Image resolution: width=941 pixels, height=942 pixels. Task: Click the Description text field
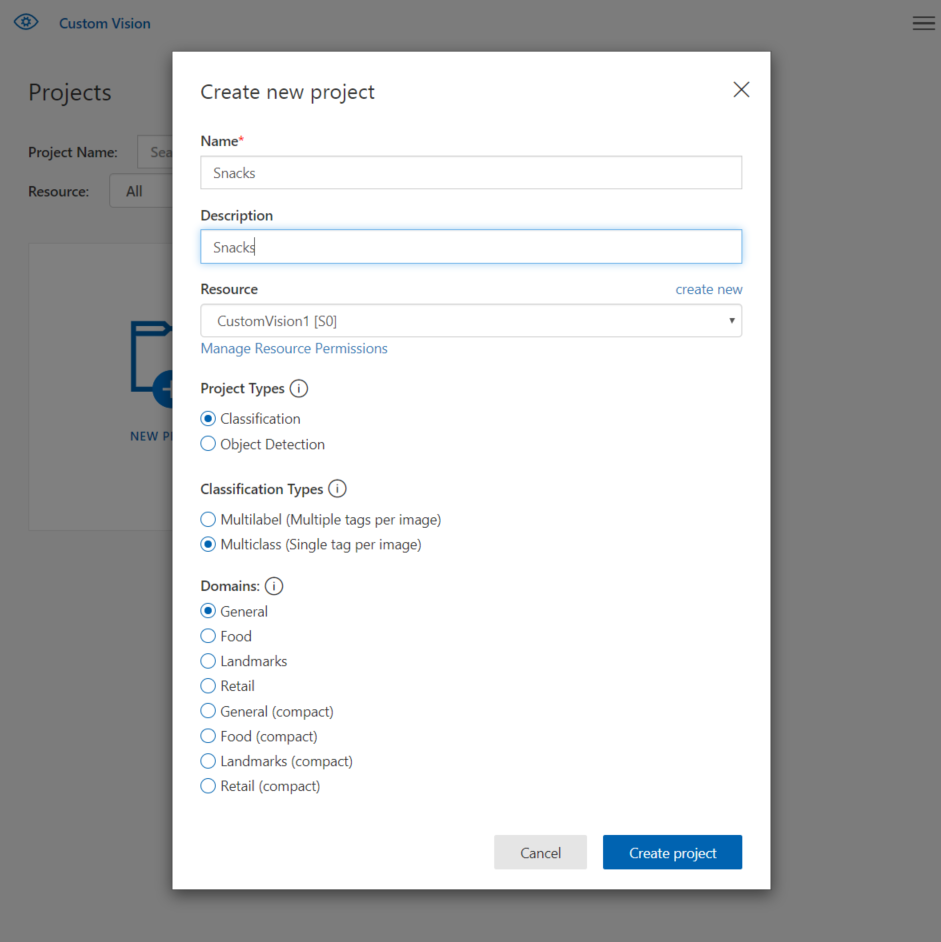click(471, 247)
